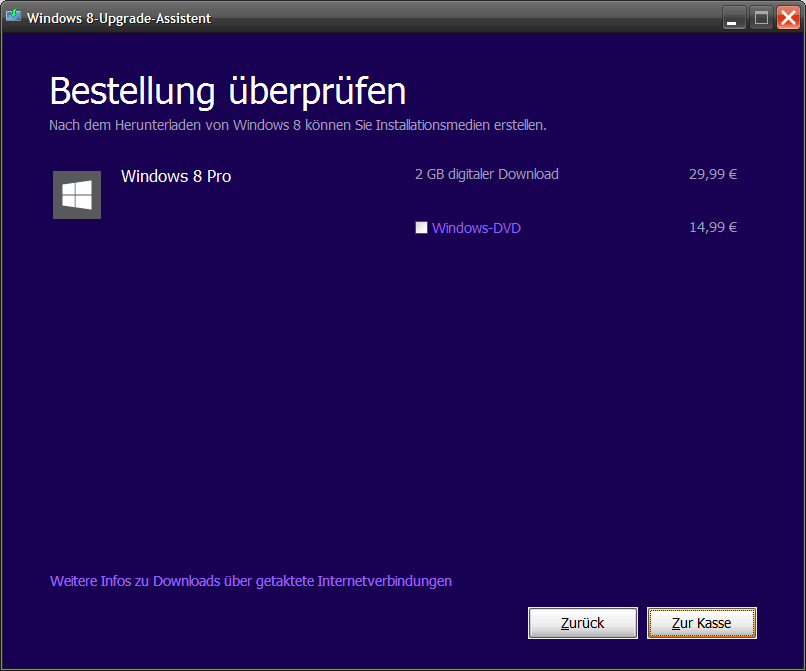Click the 14,99 € DVD price
The image size is (806, 671).
(x=713, y=227)
